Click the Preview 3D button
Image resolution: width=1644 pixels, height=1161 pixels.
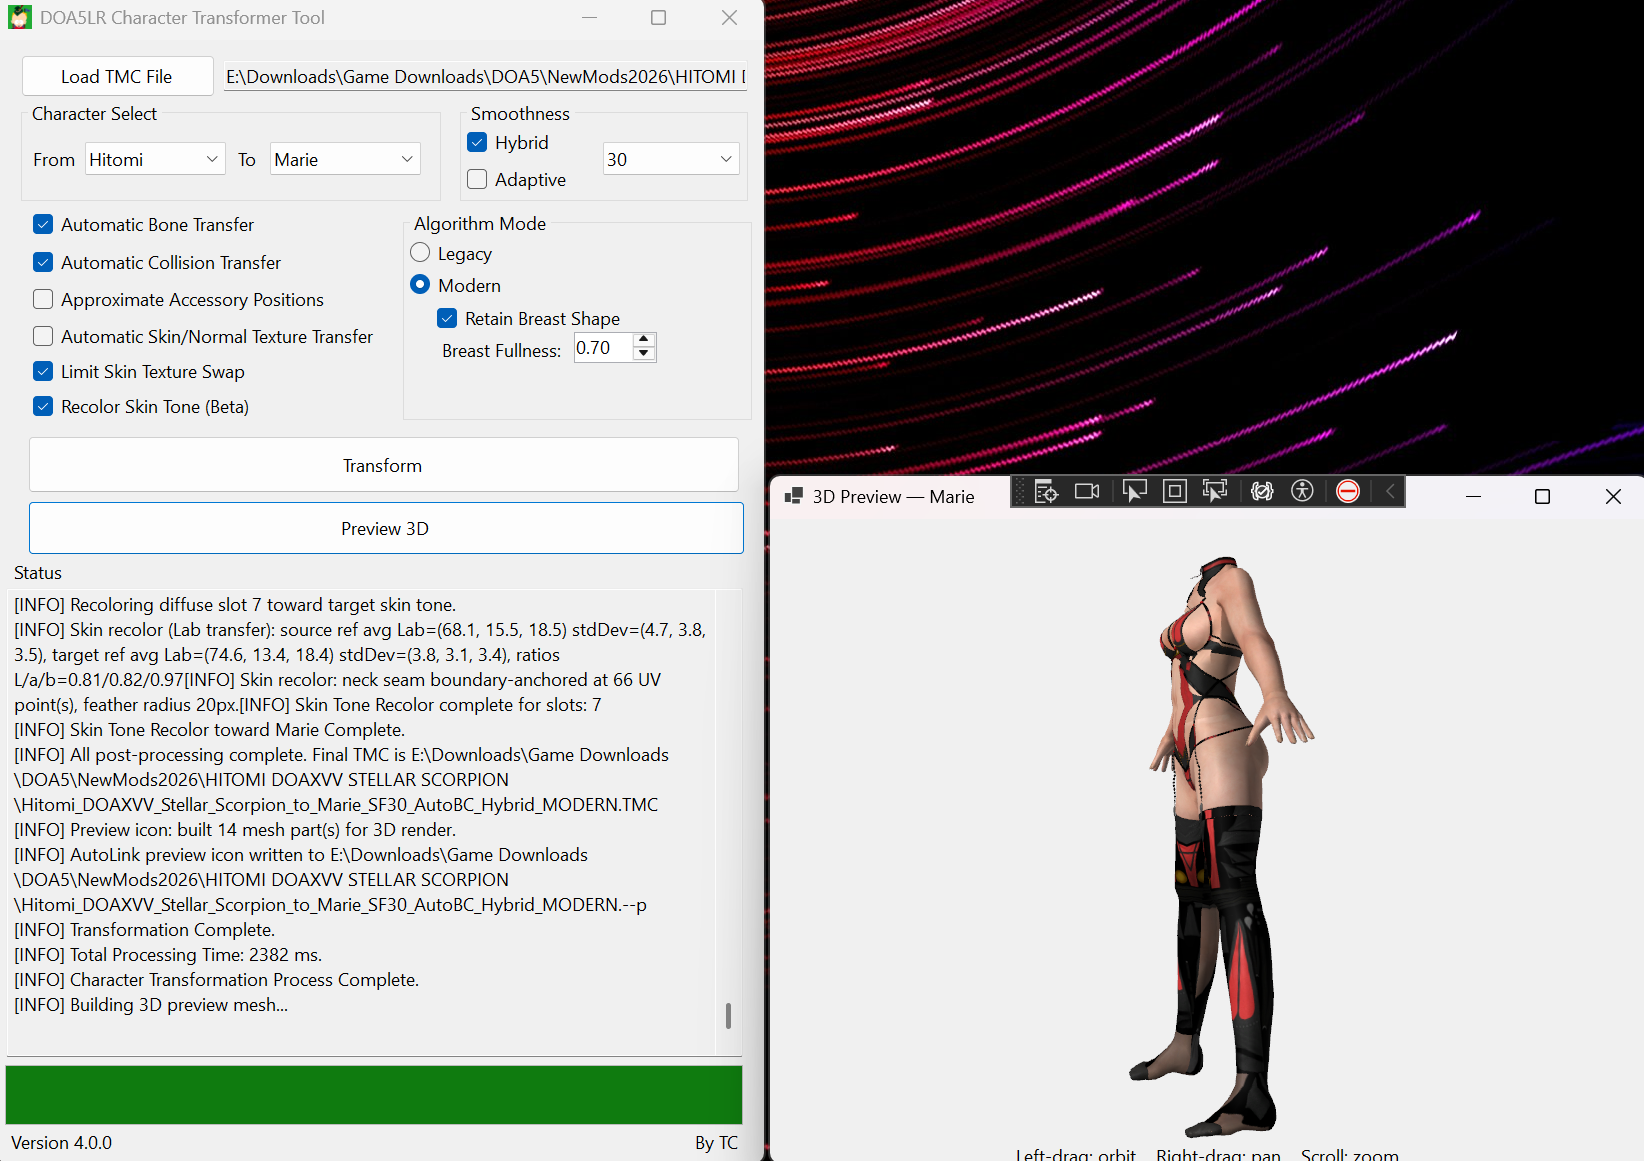(386, 528)
